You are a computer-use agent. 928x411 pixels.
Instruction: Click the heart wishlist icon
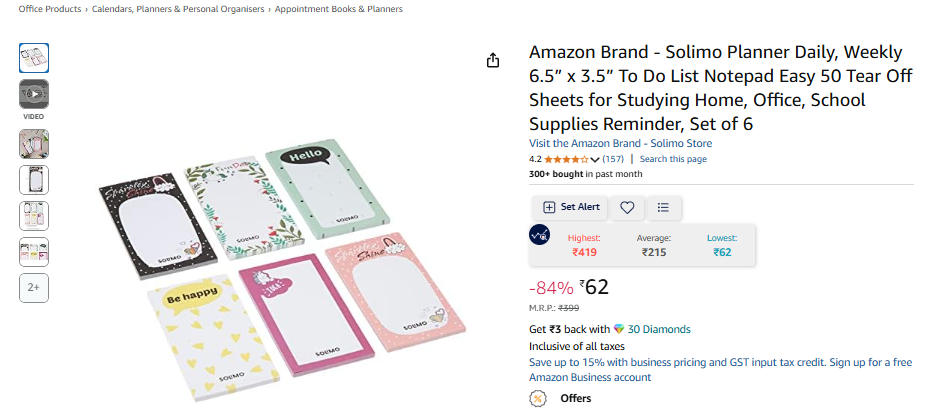(x=627, y=207)
